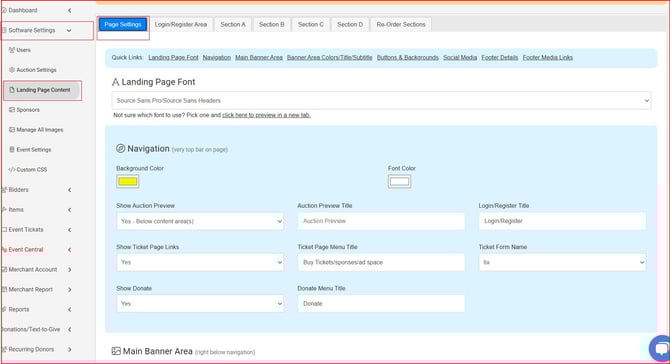Click the Auction Settings gear icon
Viewport: 670px width, 364px height.
12,70
